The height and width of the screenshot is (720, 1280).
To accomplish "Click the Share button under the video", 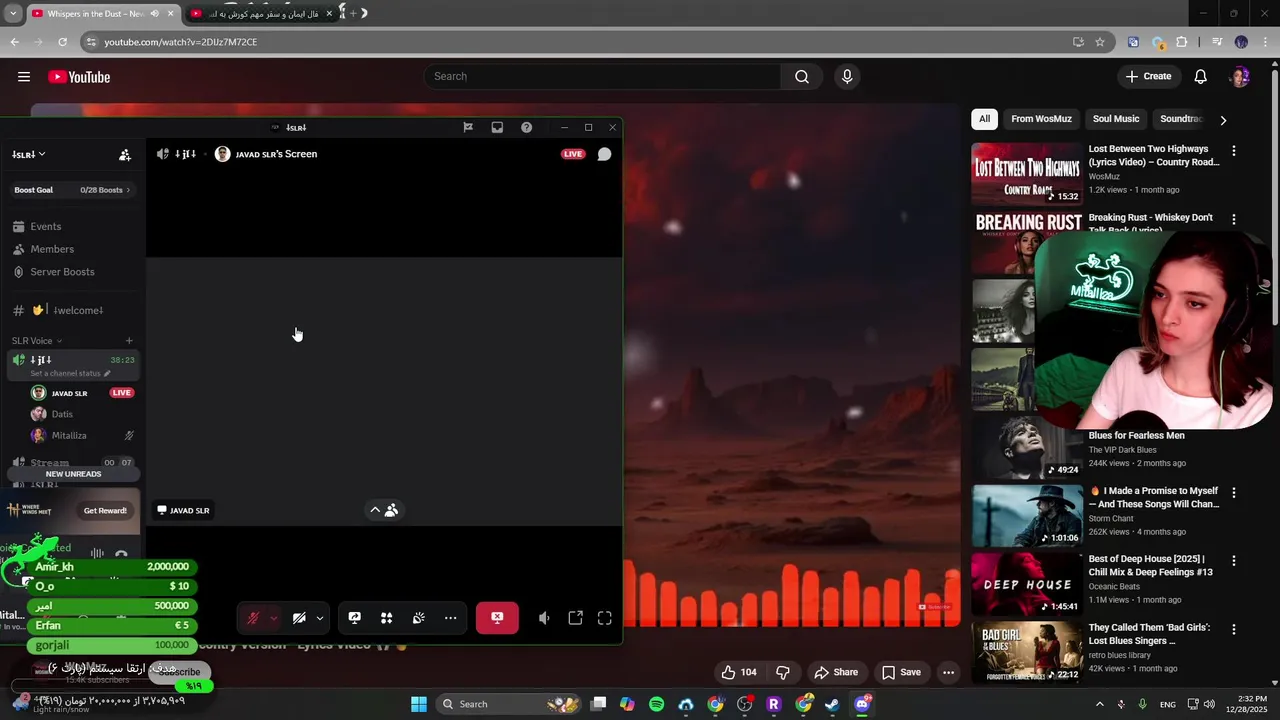I will (x=836, y=672).
